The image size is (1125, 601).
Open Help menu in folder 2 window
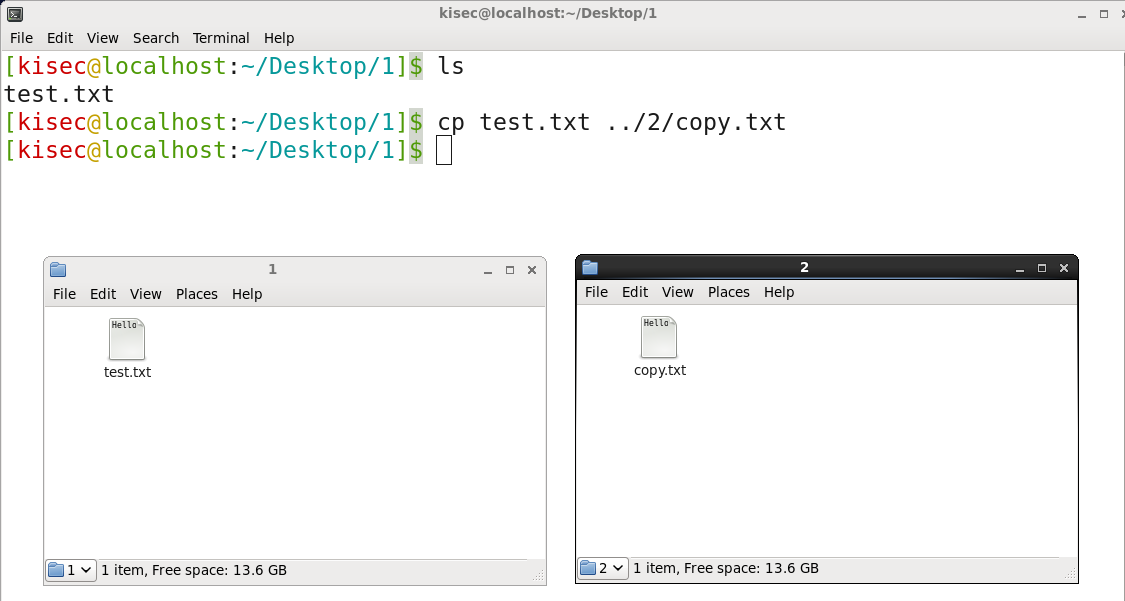pyautogui.click(x=779, y=292)
